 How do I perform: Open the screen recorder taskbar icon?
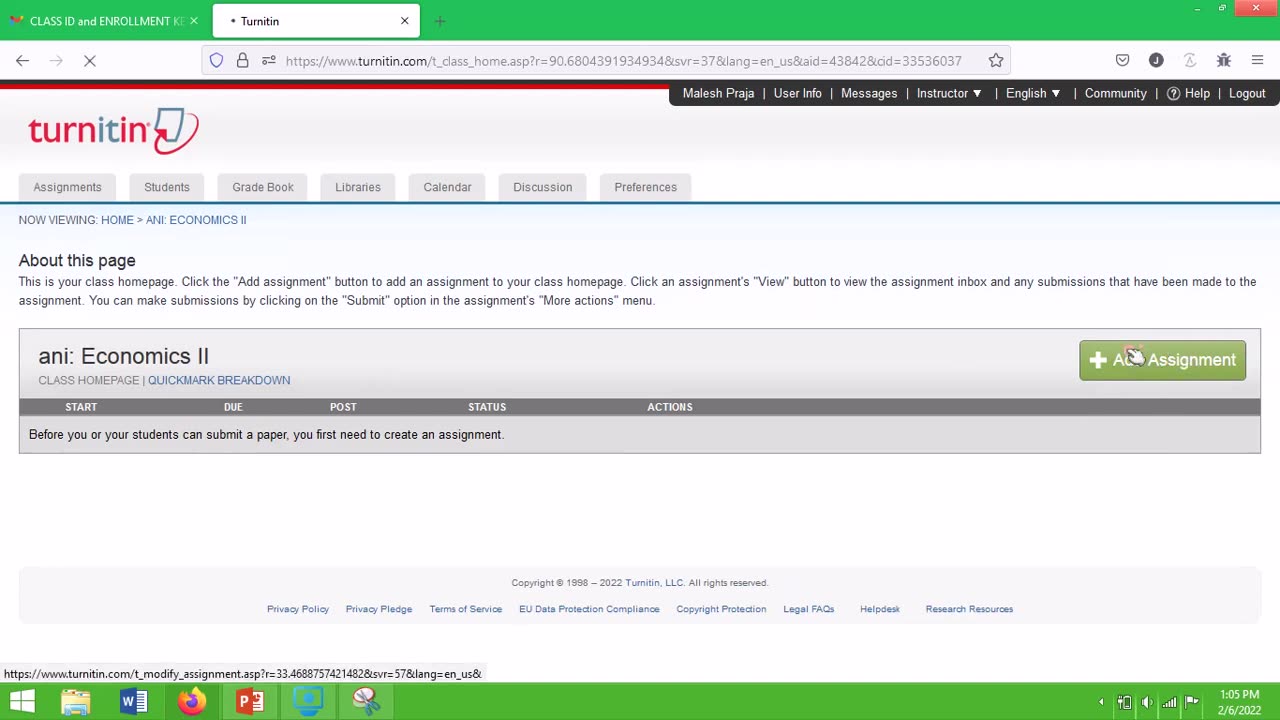point(308,702)
